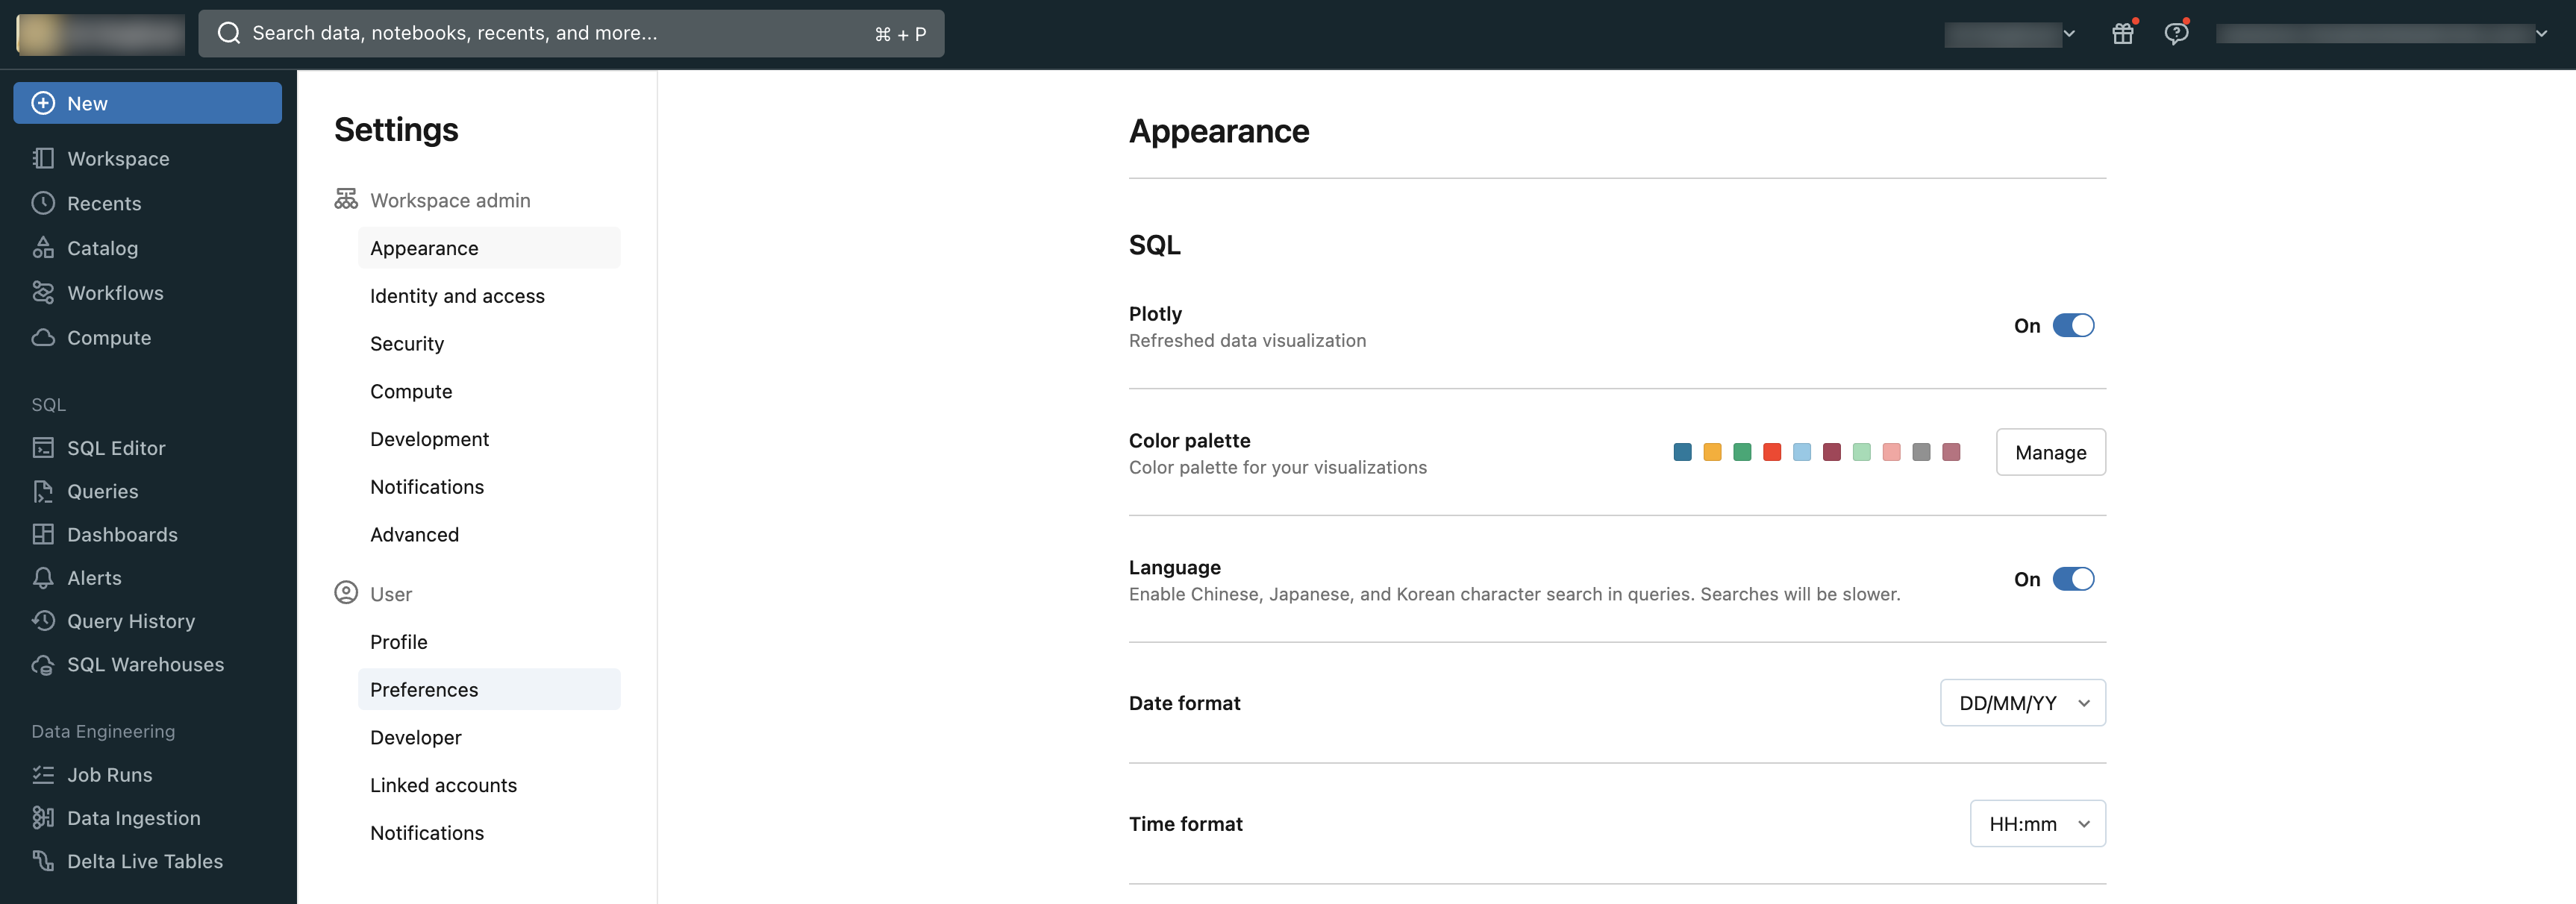This screenshot has width=2576, height=904.
Task: Expand Date format dropdown
Action: coord(2022,702)
